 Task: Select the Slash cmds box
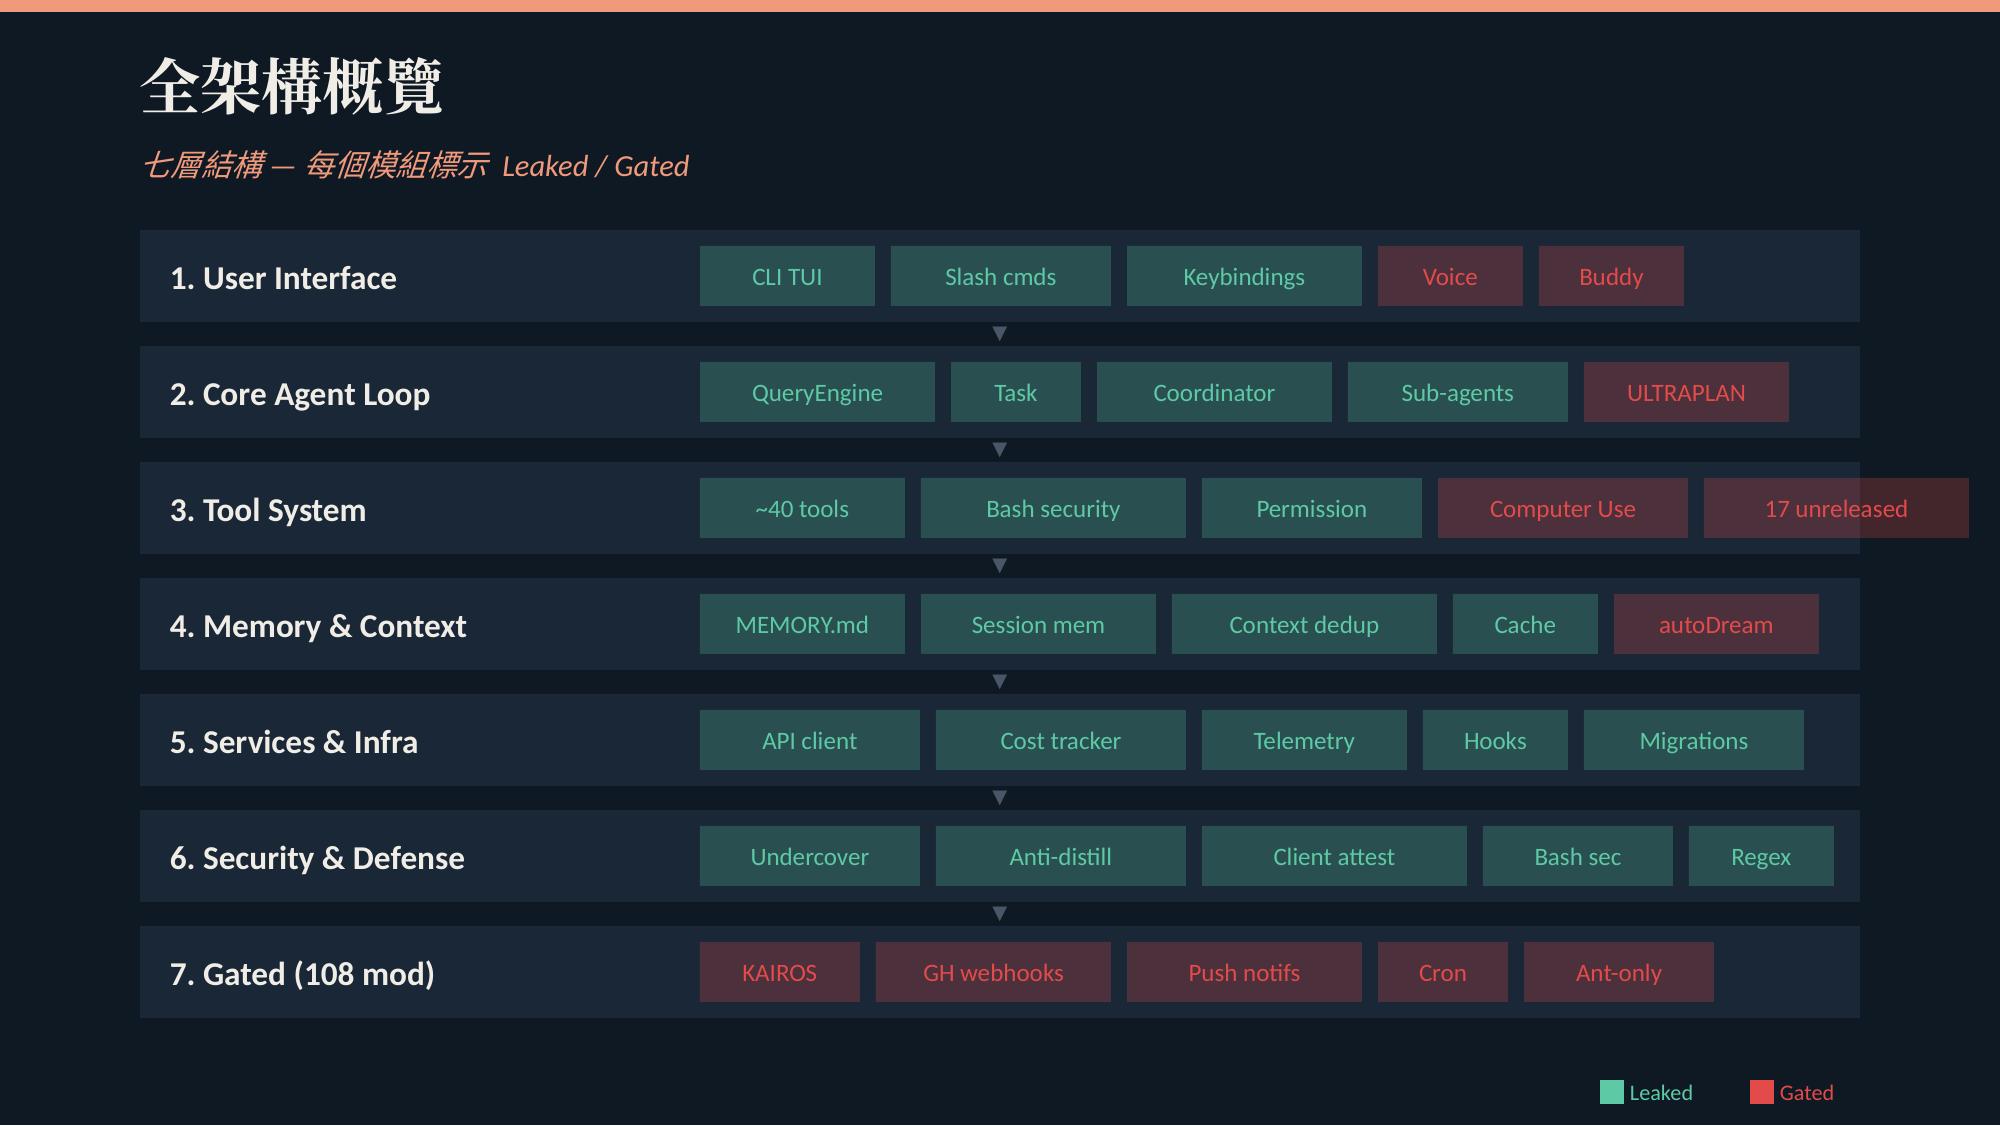pos(1000,276)
